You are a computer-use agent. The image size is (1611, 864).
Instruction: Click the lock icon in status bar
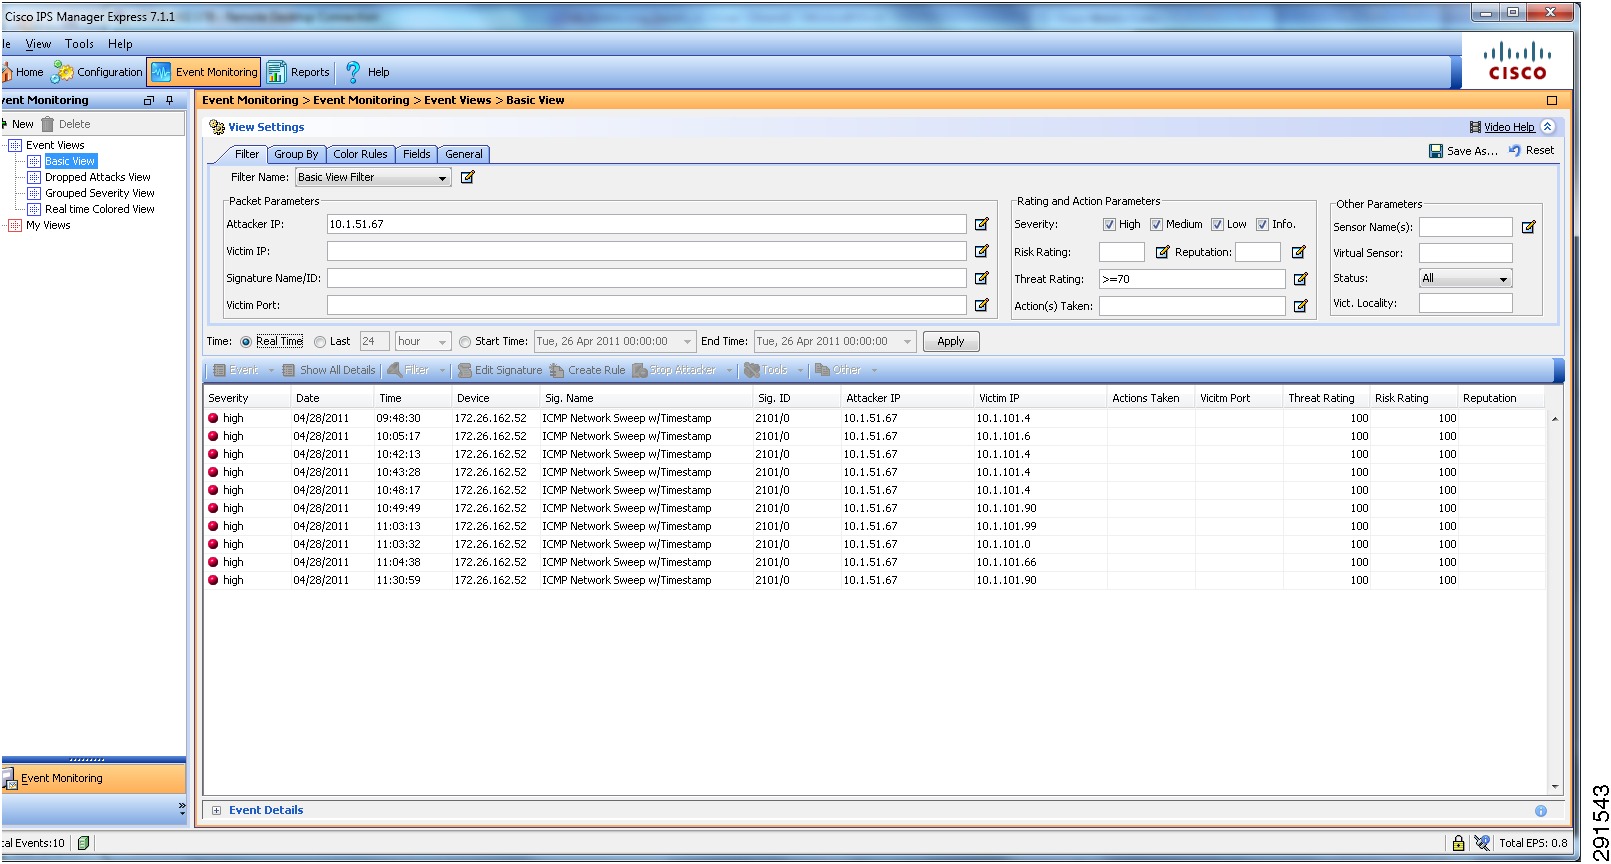tap(1458, 843)
